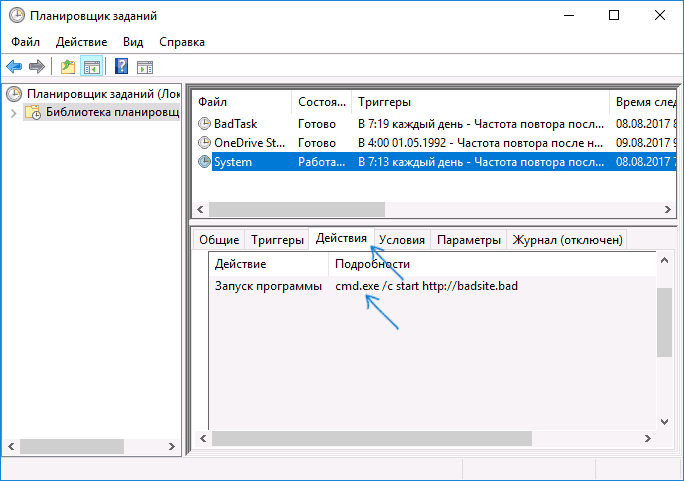
Task: Select the BadTask clock icon in list
Action: pyautogui.click(x=205, y=124)
